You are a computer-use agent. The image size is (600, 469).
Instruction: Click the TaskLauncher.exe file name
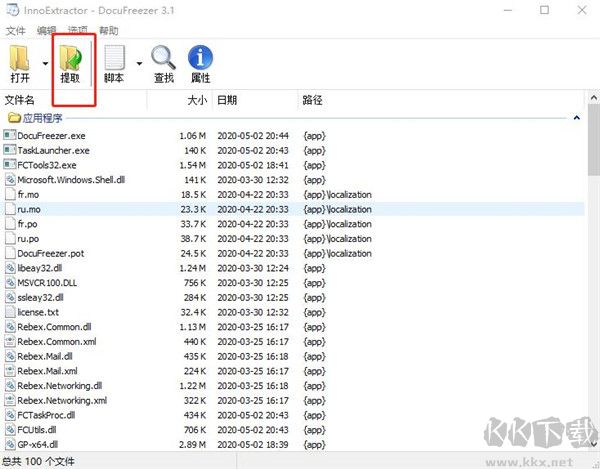coord(54,150)
